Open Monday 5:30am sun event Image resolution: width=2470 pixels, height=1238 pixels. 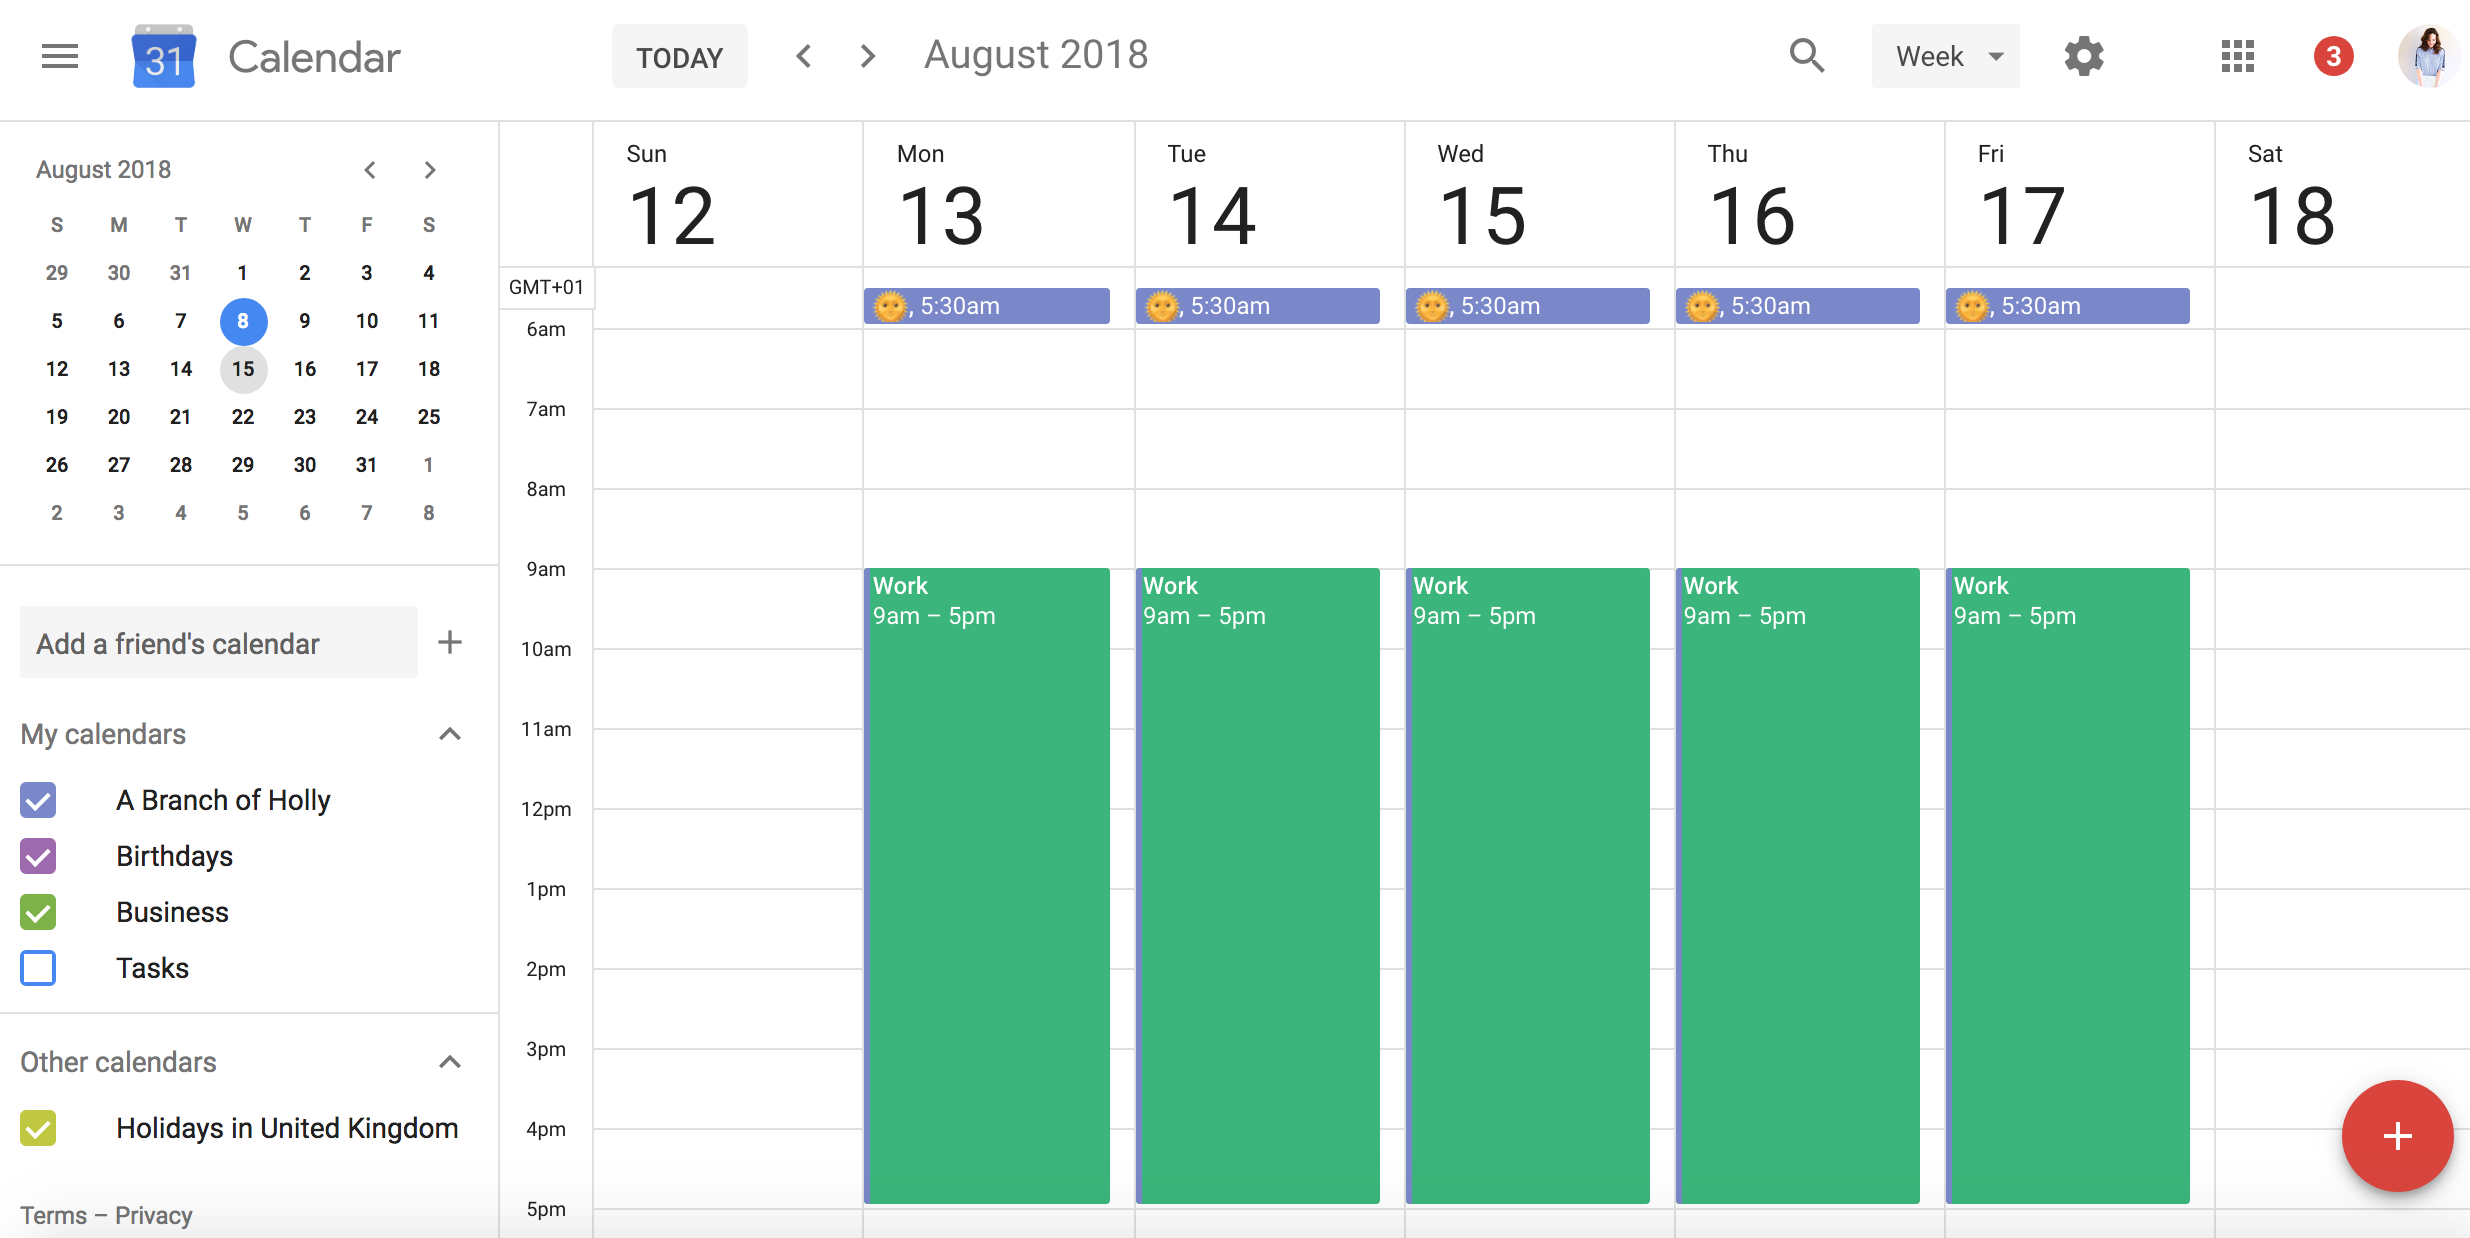[987, 306]
